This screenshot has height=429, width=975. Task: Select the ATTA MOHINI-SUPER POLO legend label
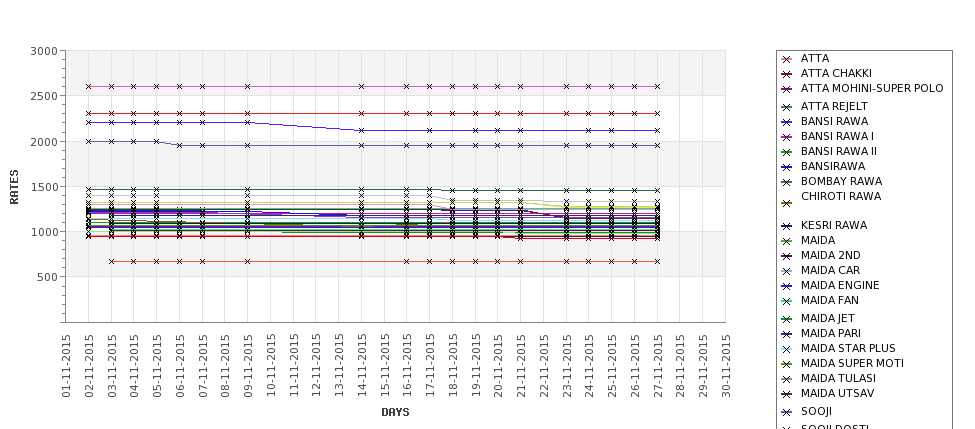click(x=872, y=88)
